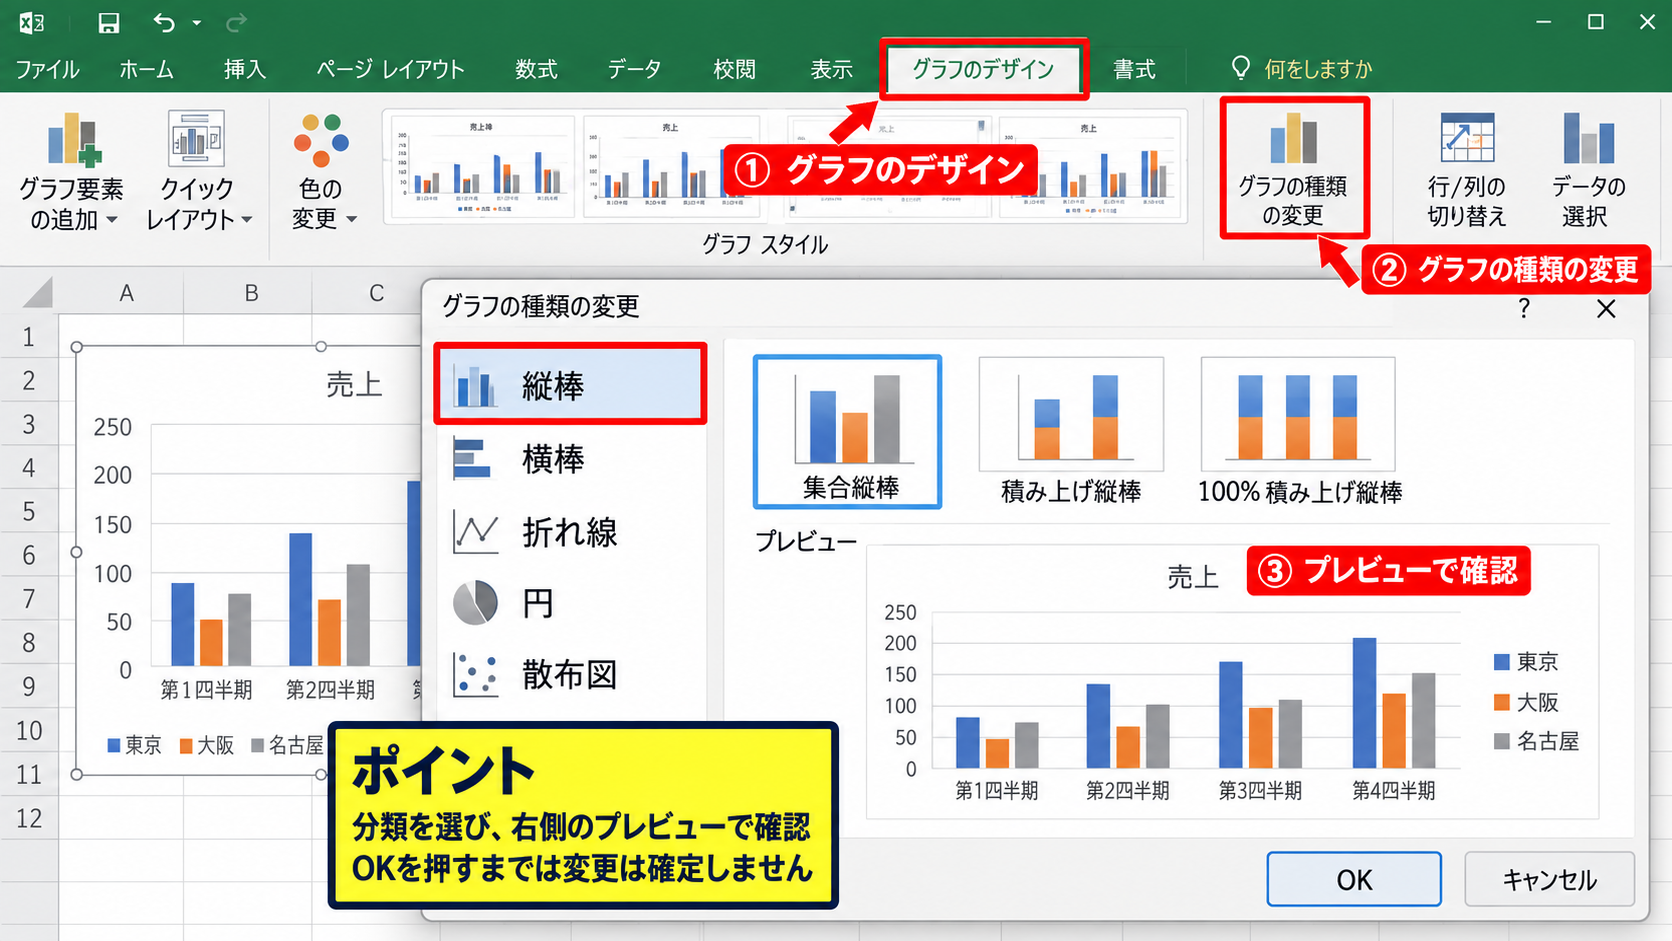The width and height of the screenshot is (1672, 941).
Task: Close the グラフの種類の変更 dialog
Action: (x=1606, y=308)
